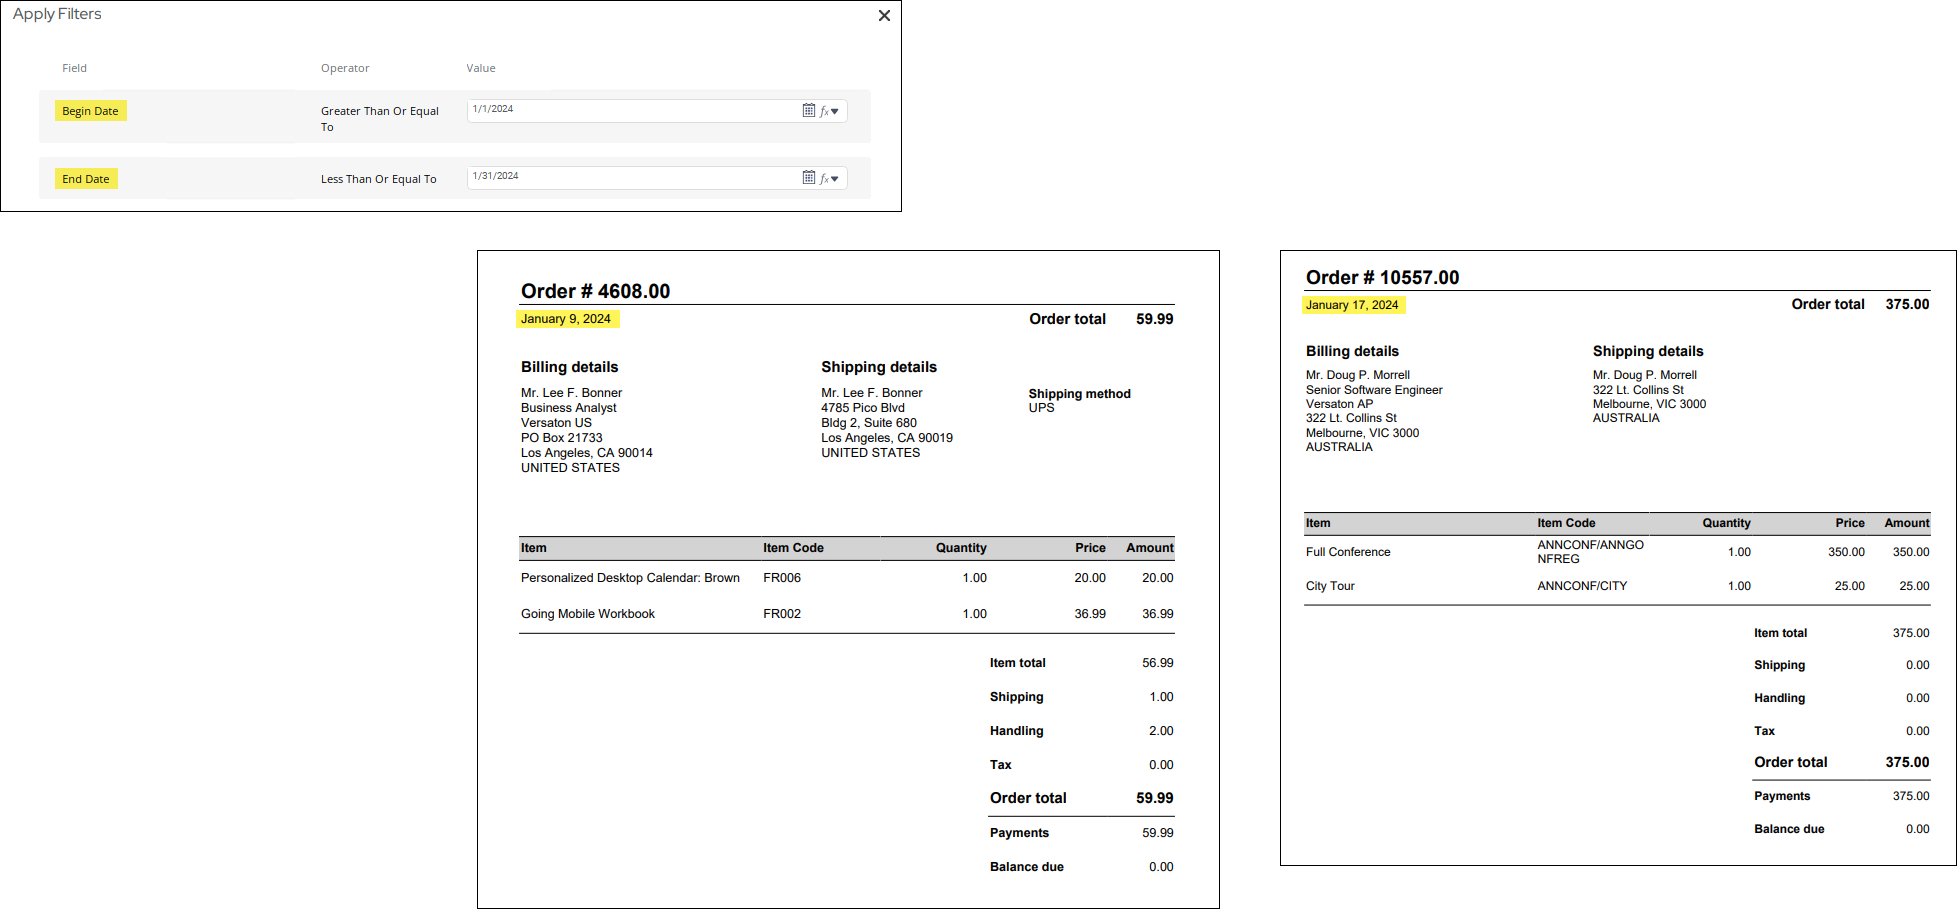Click 'Versaton US' in billing details
This screenshot has height=909, width=1957.
[x=556, y=423]
